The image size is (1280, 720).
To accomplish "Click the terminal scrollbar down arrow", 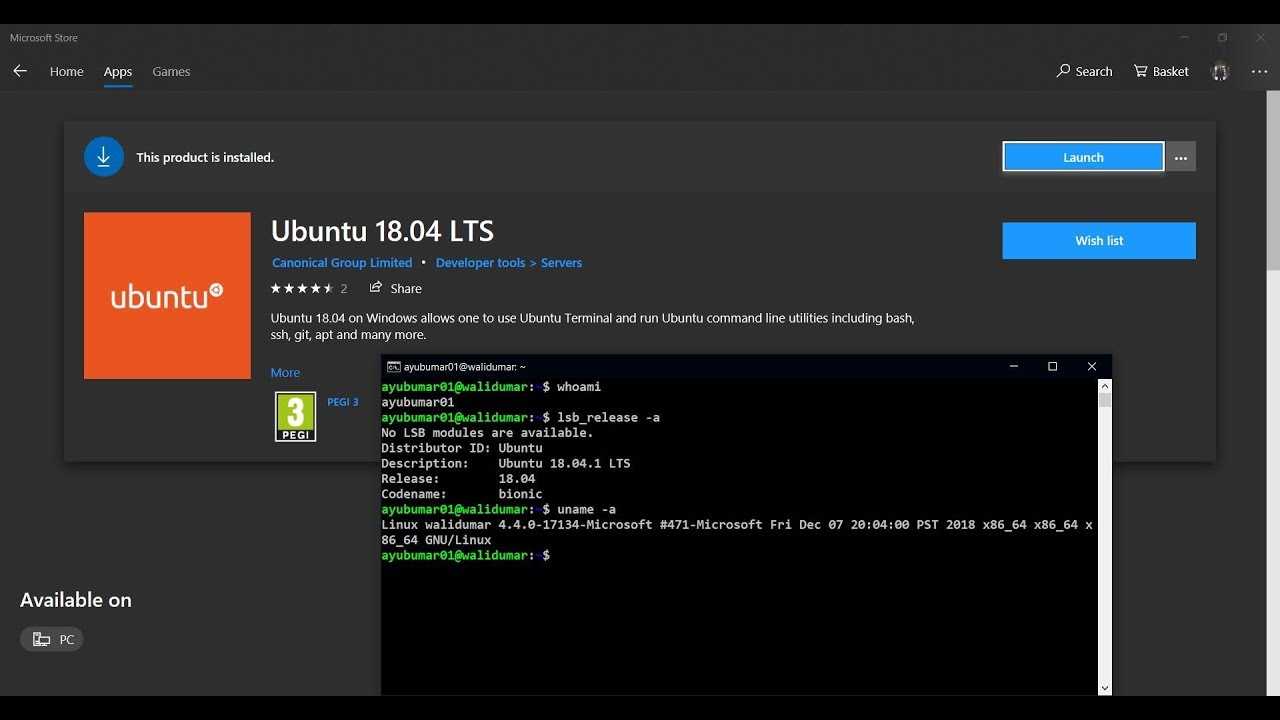I will tap(1105, 688).
